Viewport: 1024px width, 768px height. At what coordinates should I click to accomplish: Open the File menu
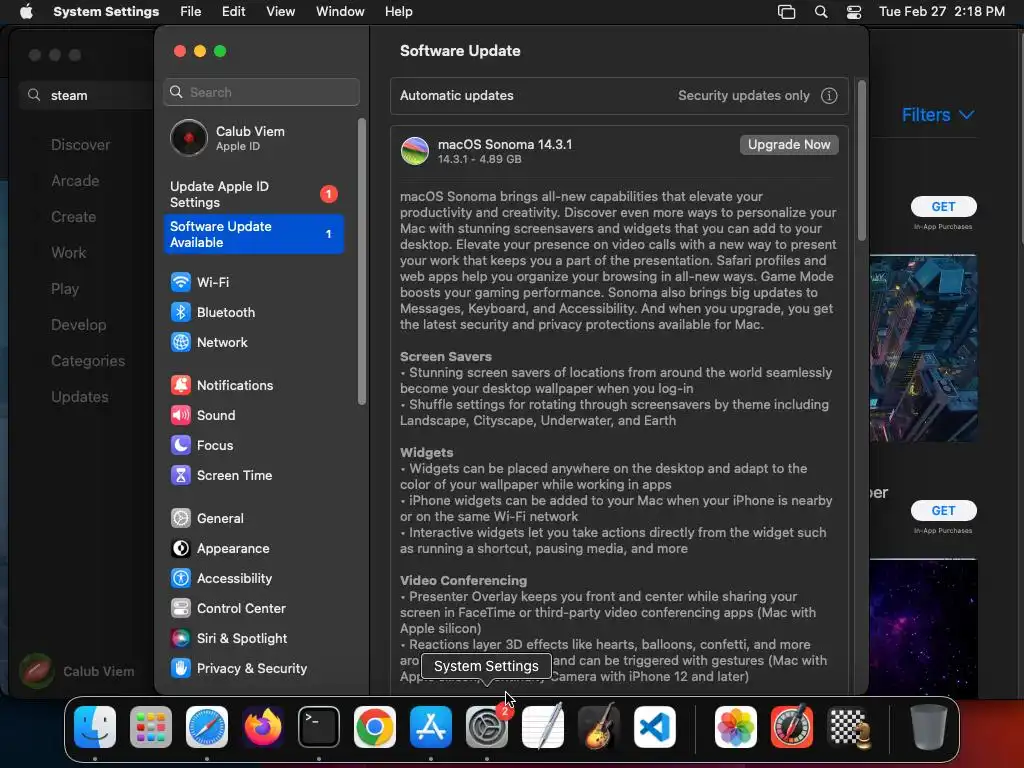(191, 12)
